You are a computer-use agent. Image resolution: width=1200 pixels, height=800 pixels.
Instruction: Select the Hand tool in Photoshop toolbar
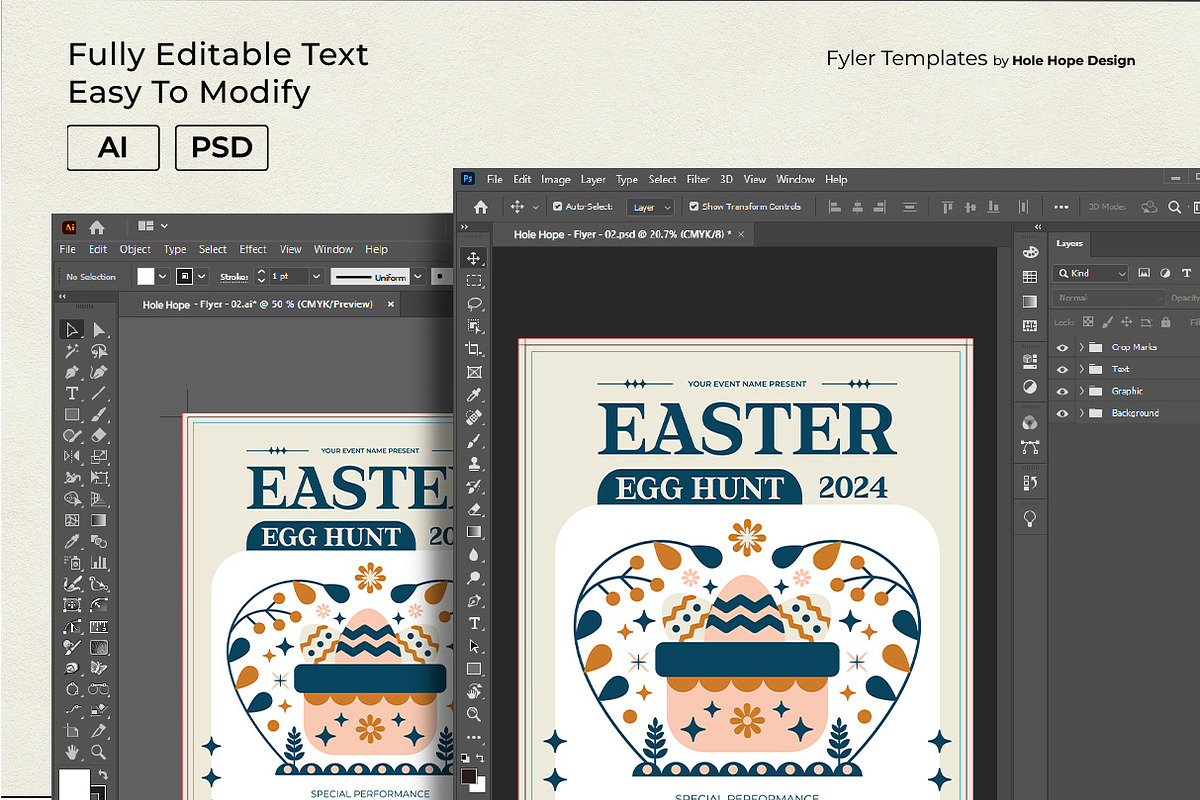474,692
